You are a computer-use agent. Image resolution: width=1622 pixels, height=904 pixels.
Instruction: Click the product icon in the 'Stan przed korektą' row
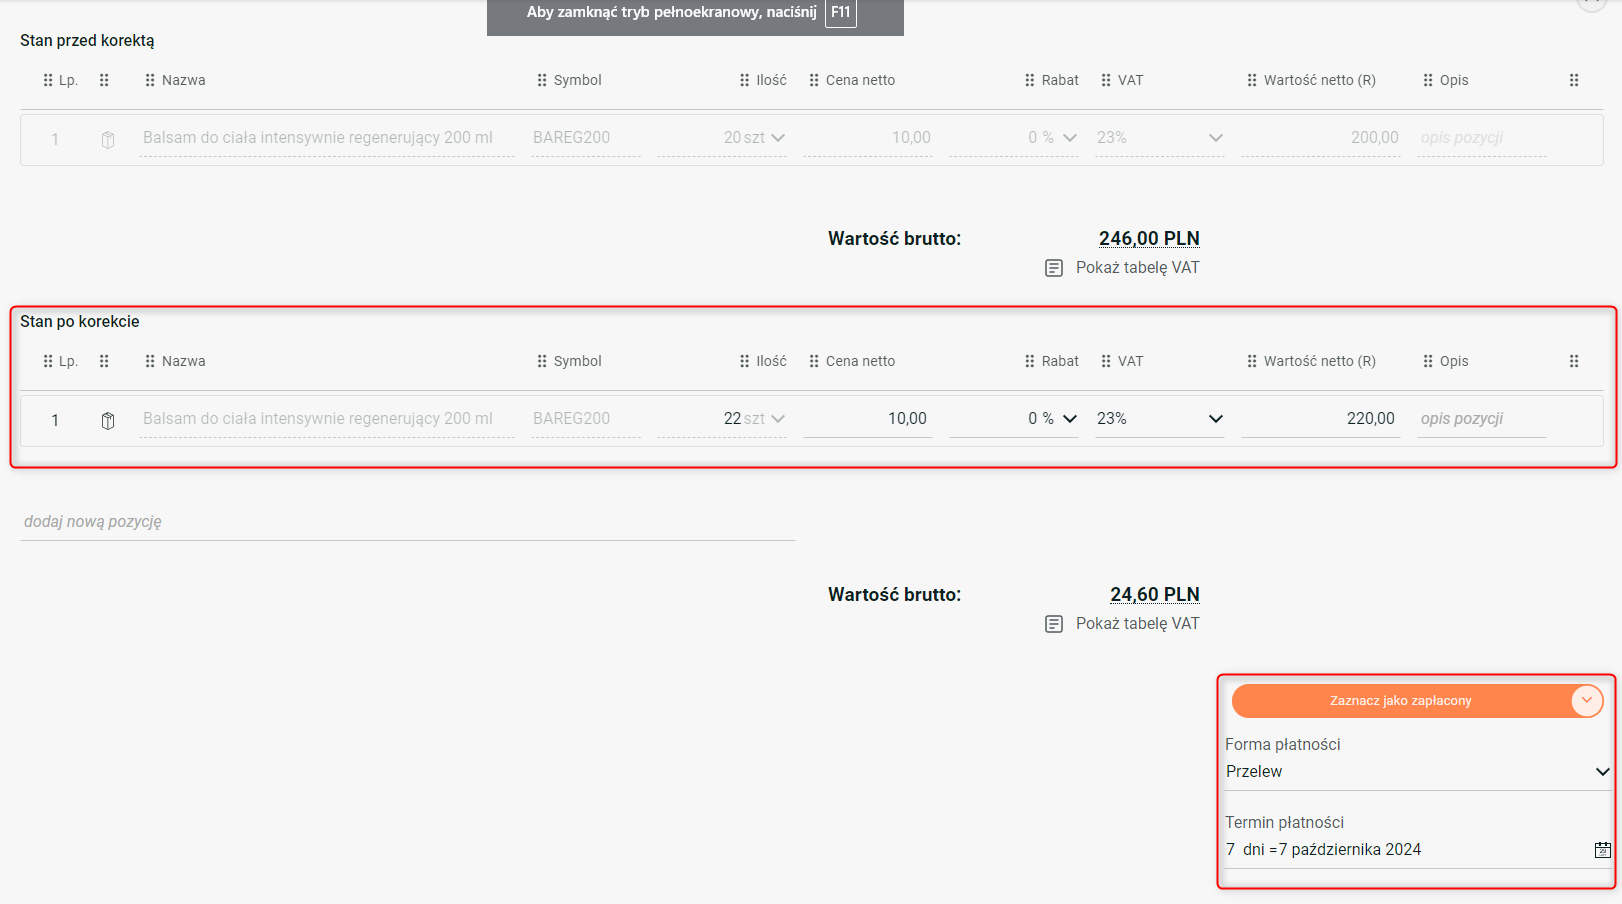pyautogui.click(x=108, y=139)
